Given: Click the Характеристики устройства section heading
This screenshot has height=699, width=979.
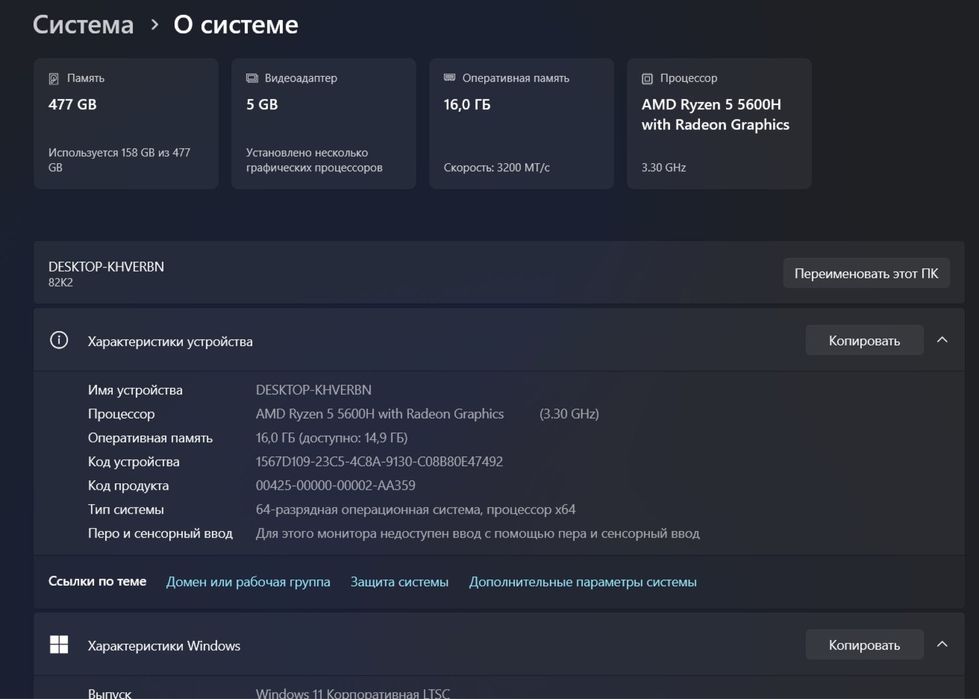Looking at the screenshot, I should (x=170, y=341).
